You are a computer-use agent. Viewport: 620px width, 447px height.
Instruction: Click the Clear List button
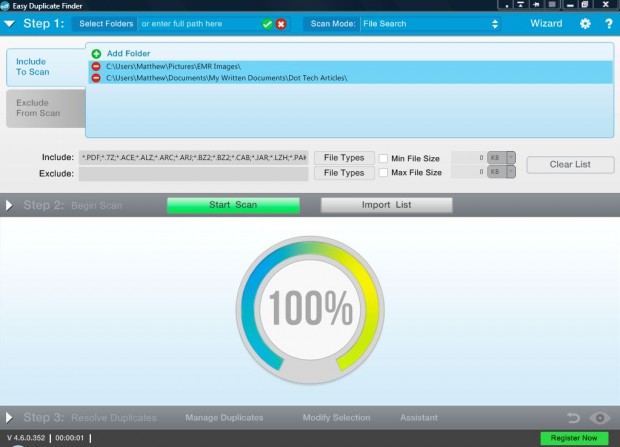(x=570, y=165)
